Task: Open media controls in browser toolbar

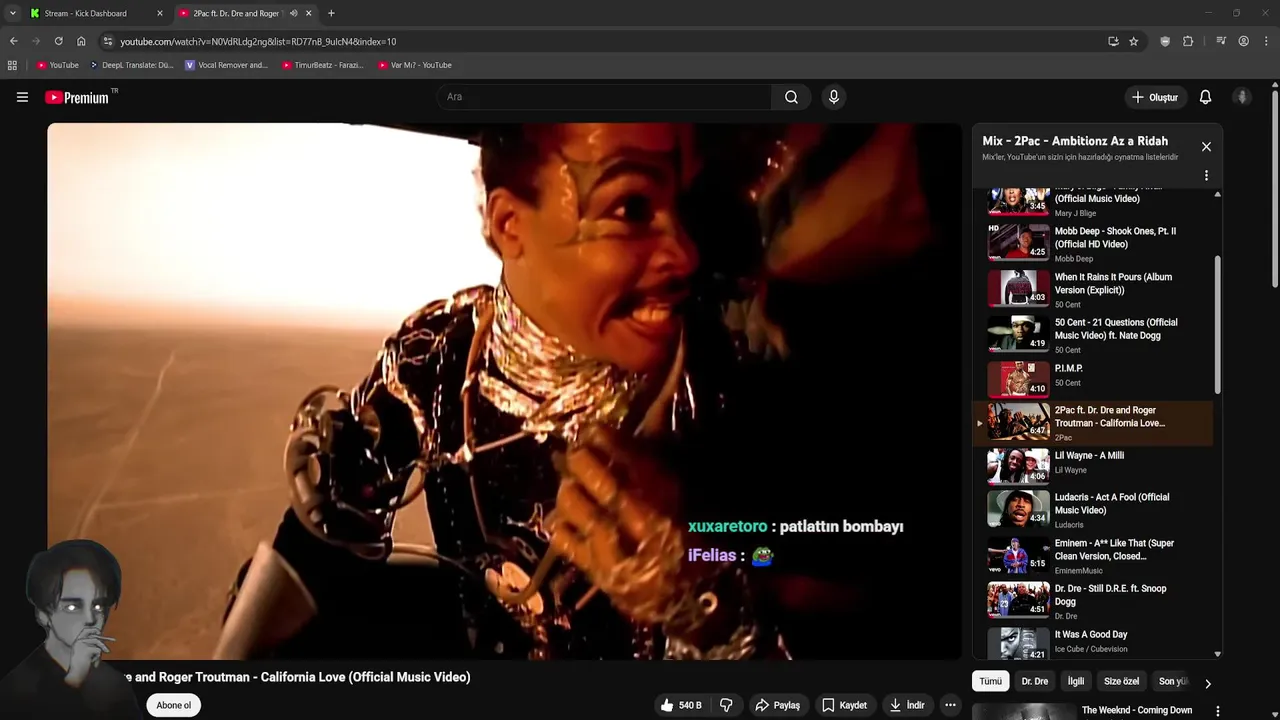Action: (x=1221, y=41)
